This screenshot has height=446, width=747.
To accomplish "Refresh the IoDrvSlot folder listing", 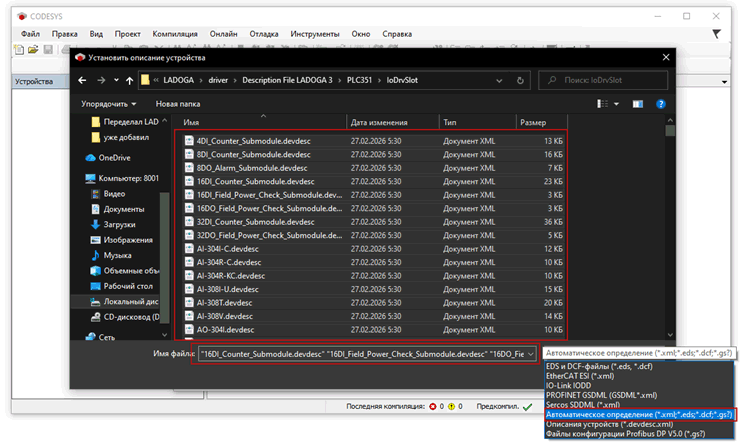I will coord(520,81).
